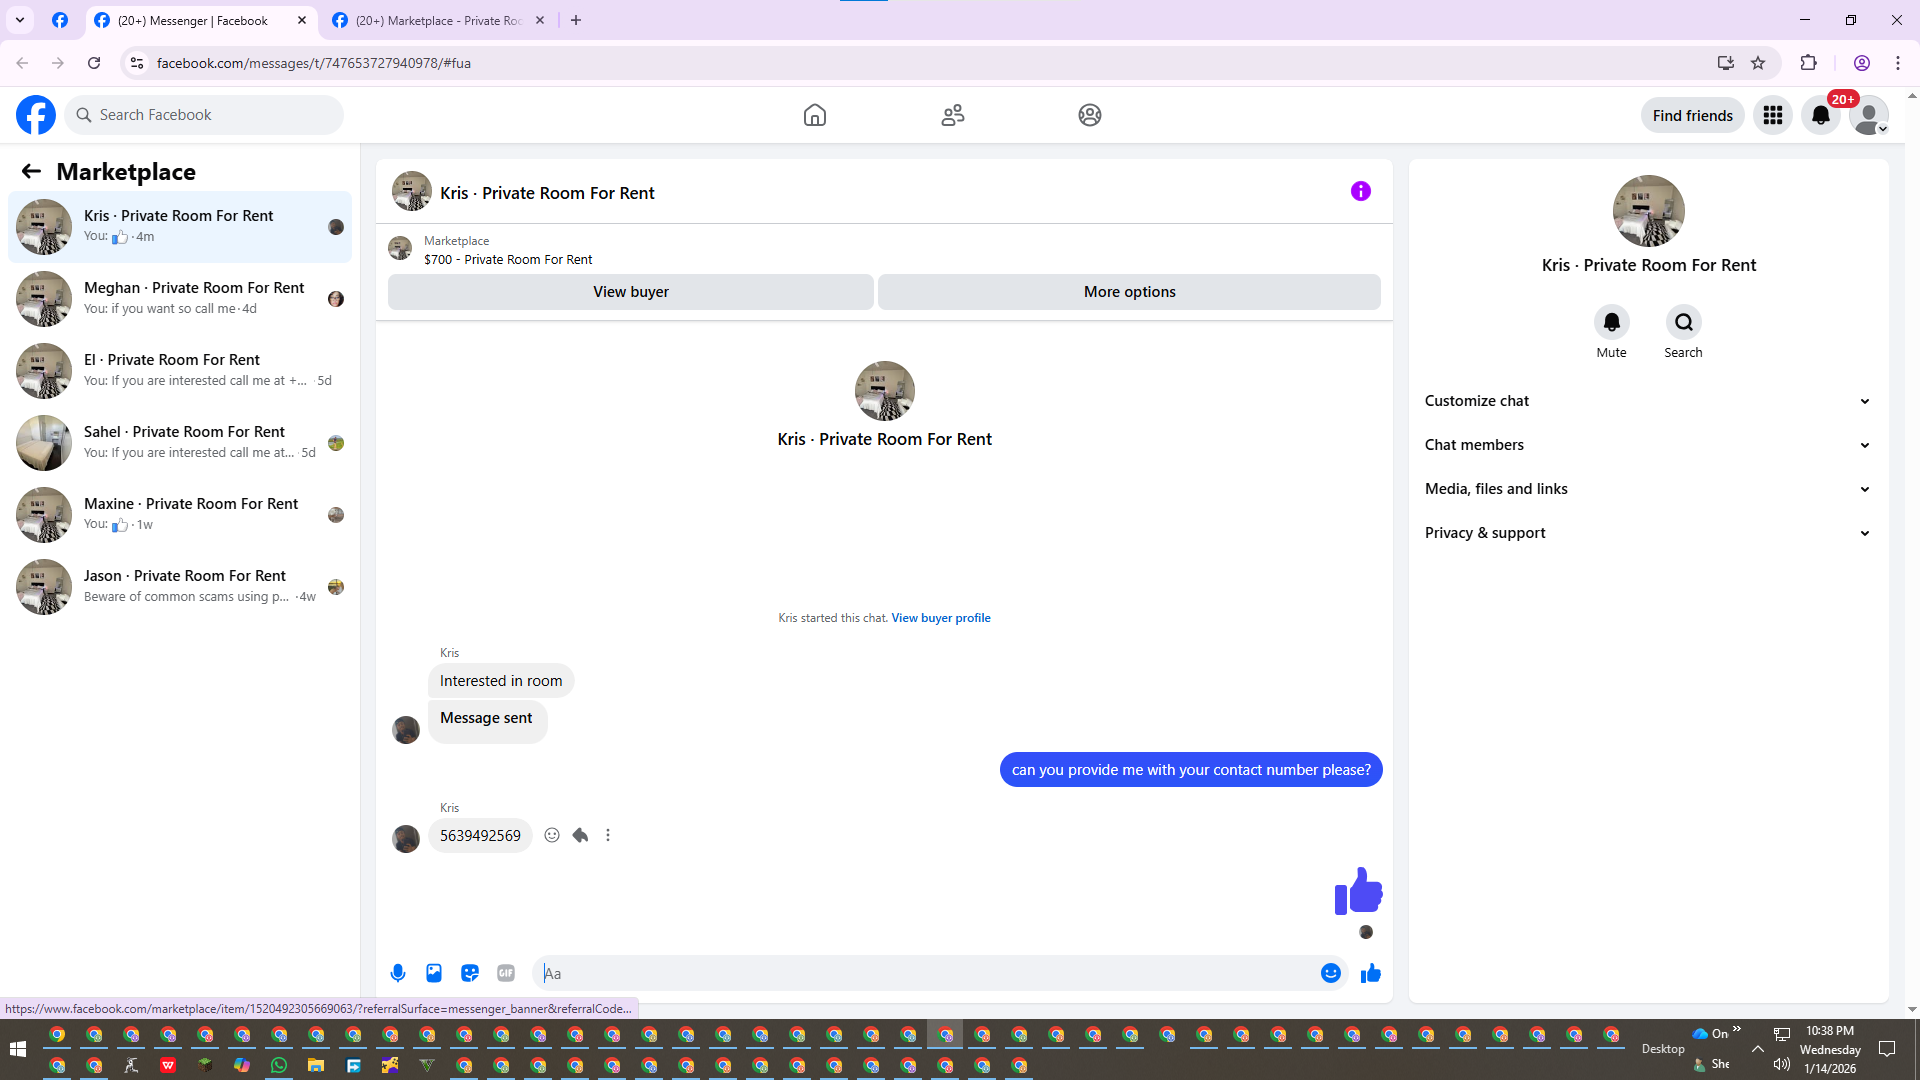The width and height of the screenshot is (1920, 1080).
Task: Expand Customize chat section
Action: click(1647, 401)
